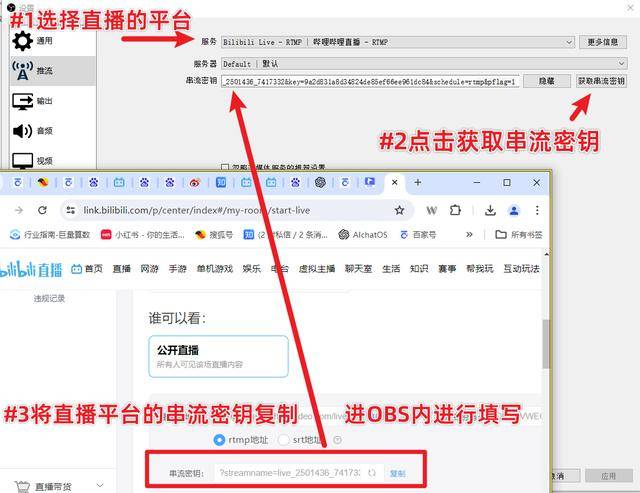Open 手游 category in Bilibili navigation

tap(178, 269)
